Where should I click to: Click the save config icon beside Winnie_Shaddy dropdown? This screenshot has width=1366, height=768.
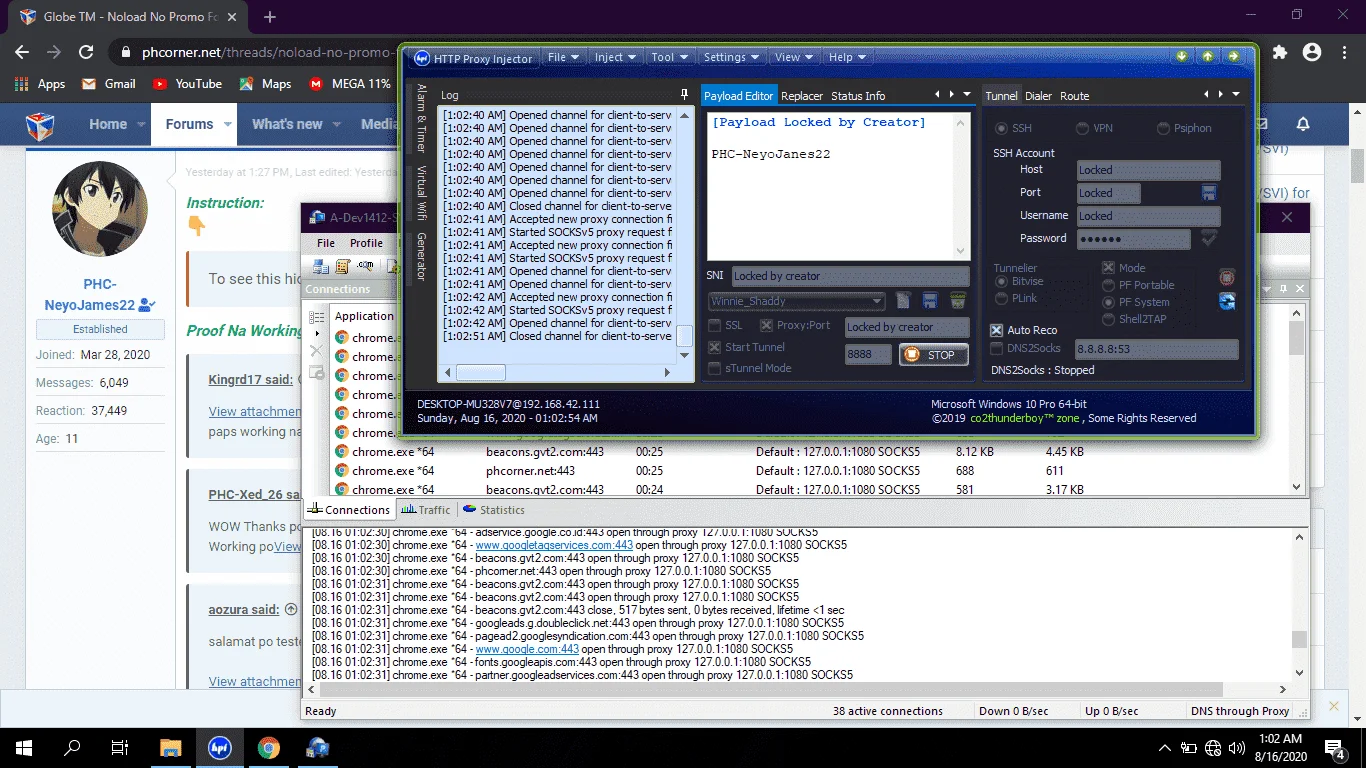tap(930, 301)
